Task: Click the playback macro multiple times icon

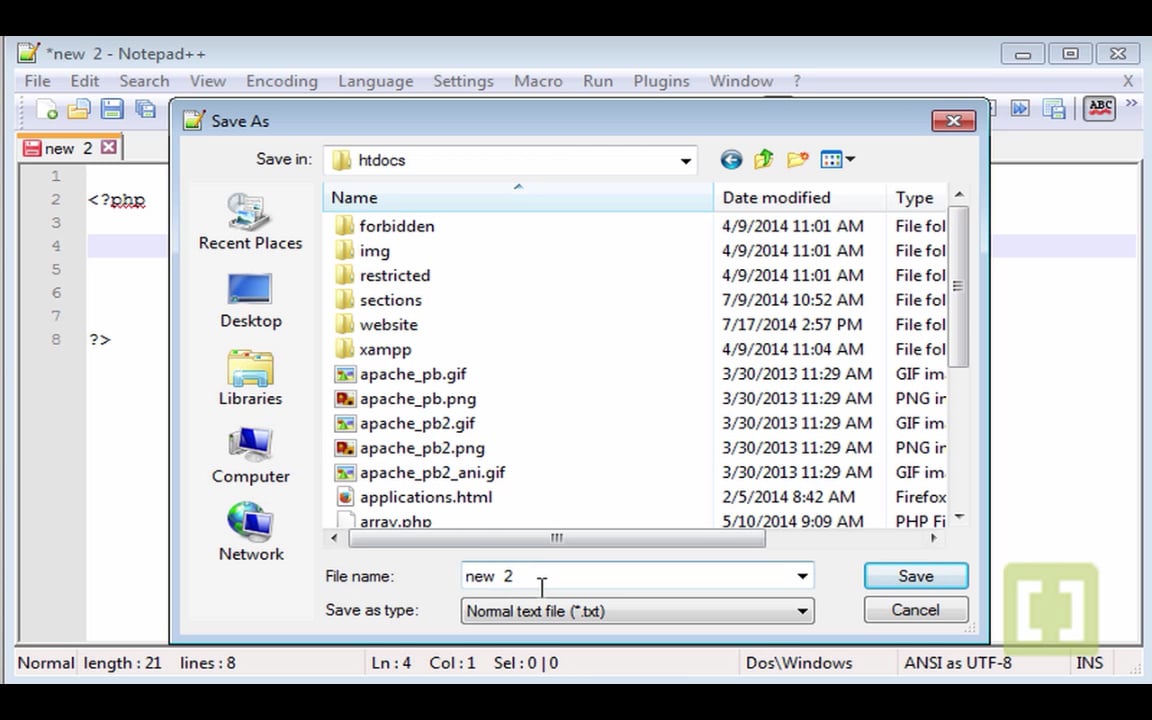Action: [1020, 109]
